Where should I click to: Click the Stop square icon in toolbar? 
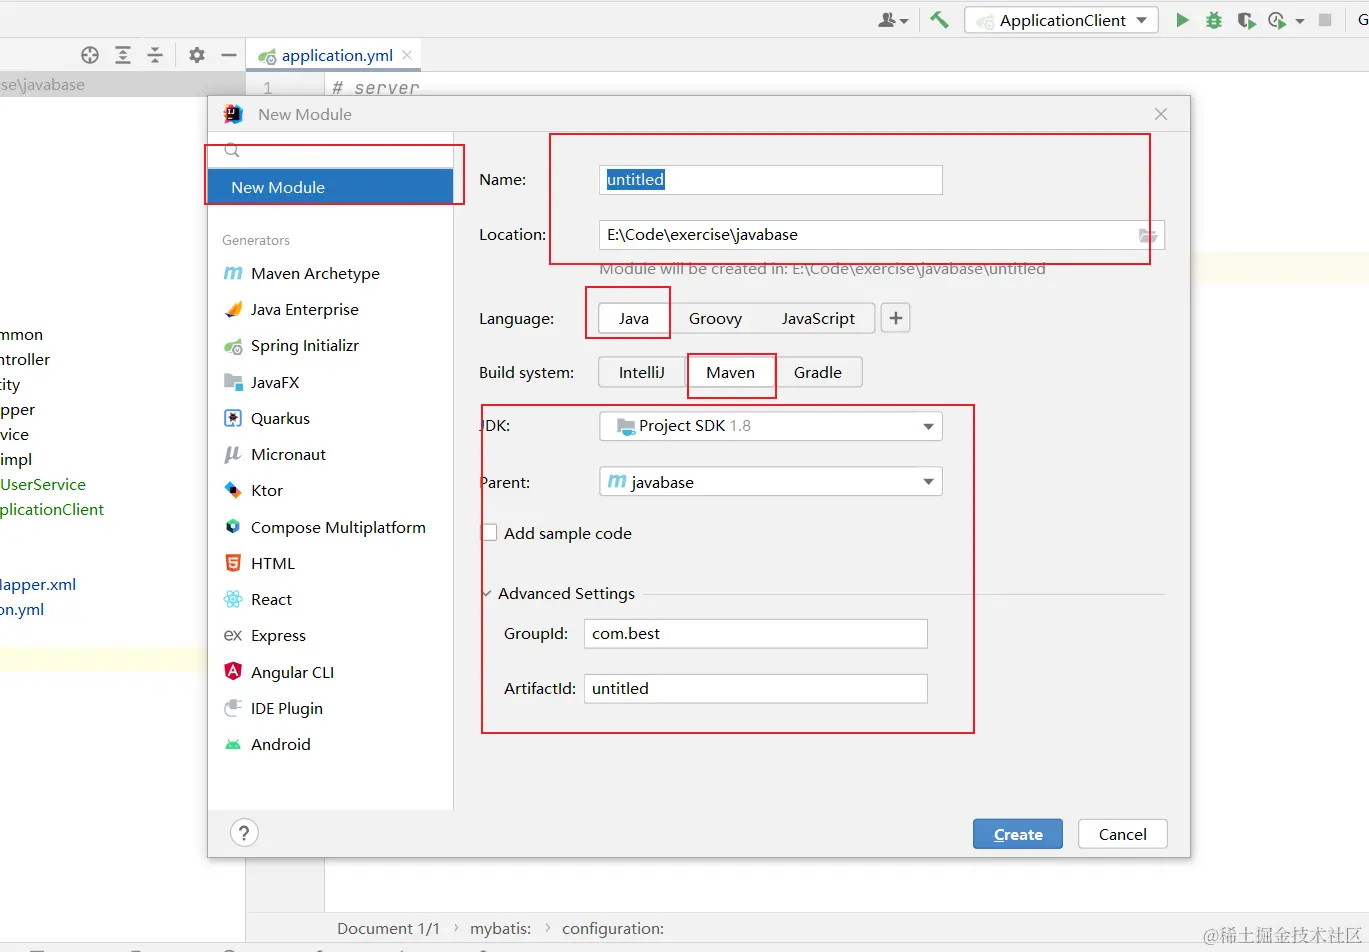pos(1325,20)
